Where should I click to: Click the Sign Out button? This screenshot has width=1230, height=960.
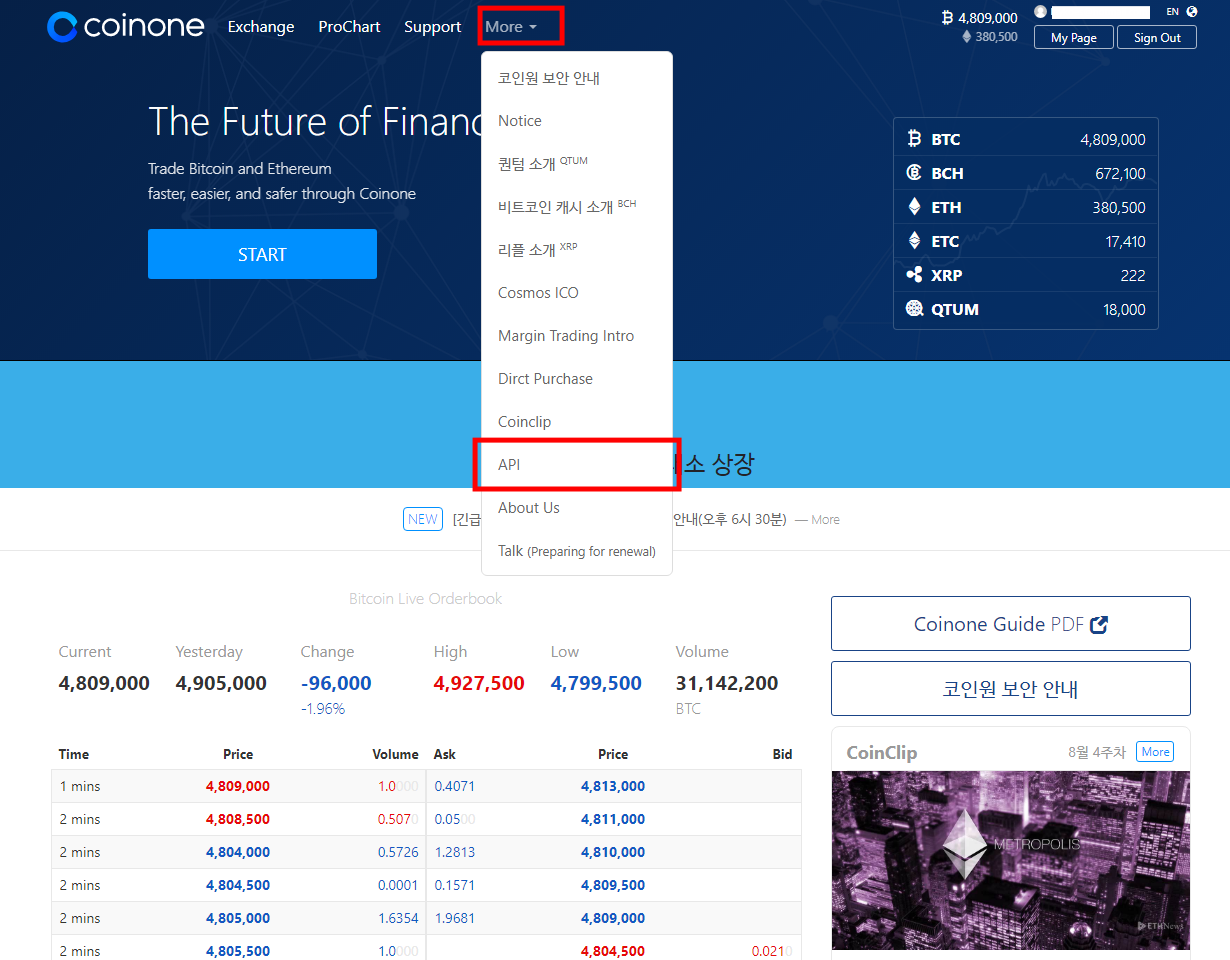[x=1156, y=37]
